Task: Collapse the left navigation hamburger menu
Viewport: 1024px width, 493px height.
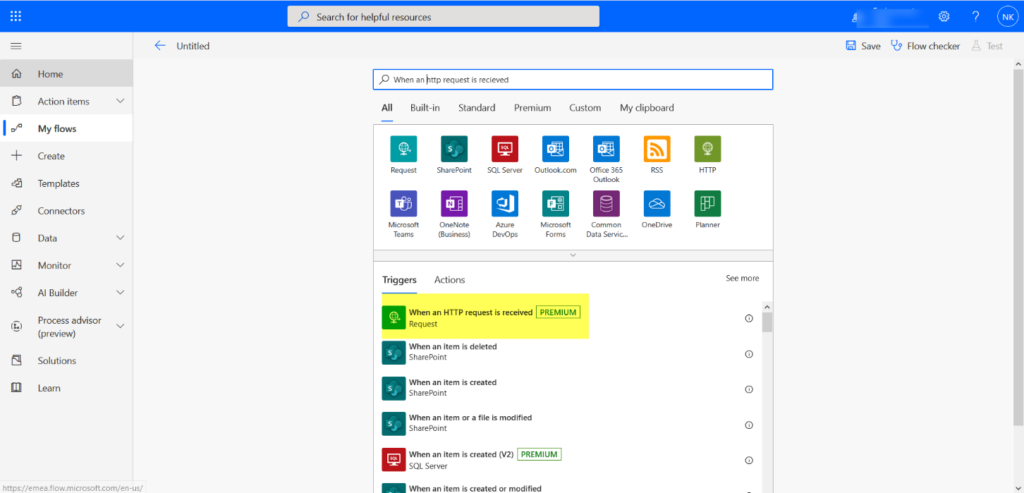Action: coord(16,46)
